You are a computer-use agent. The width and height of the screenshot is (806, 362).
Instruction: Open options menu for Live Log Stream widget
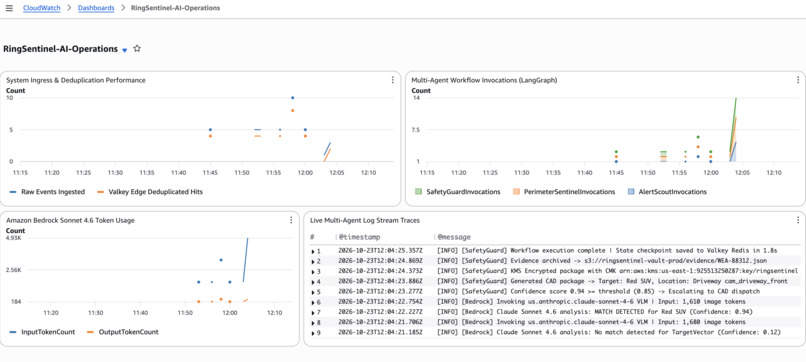coord(798,220)
